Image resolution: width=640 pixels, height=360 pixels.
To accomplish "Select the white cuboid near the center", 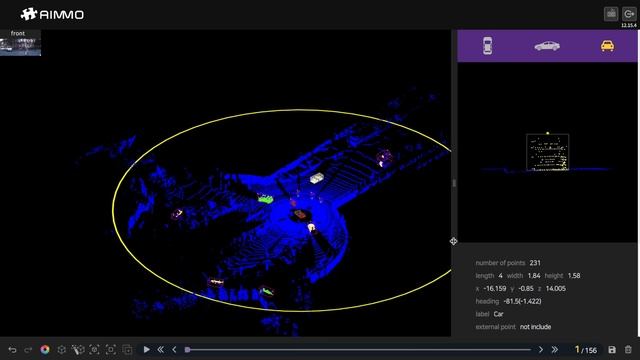I will coord(317,178).
